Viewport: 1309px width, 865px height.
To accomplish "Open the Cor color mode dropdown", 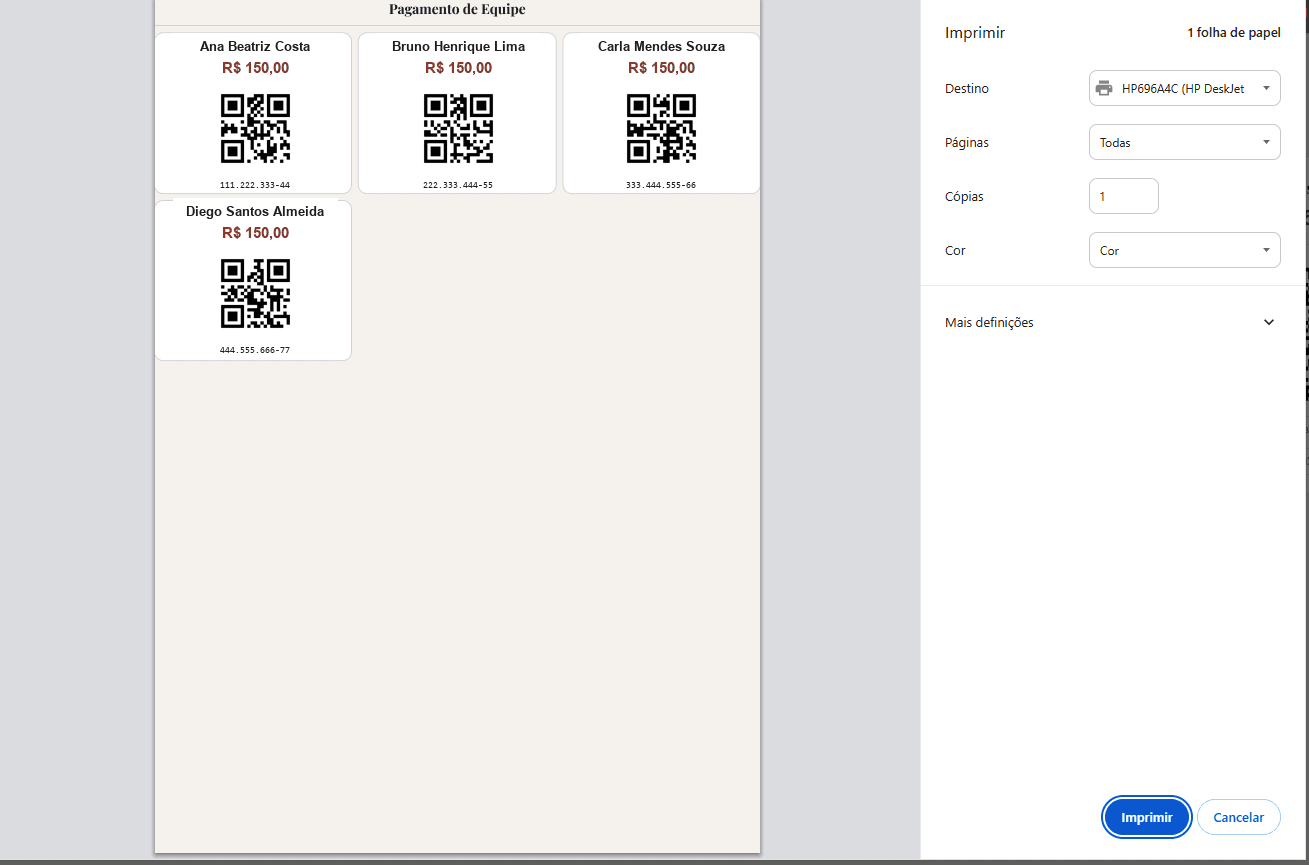I will 1184,250.
